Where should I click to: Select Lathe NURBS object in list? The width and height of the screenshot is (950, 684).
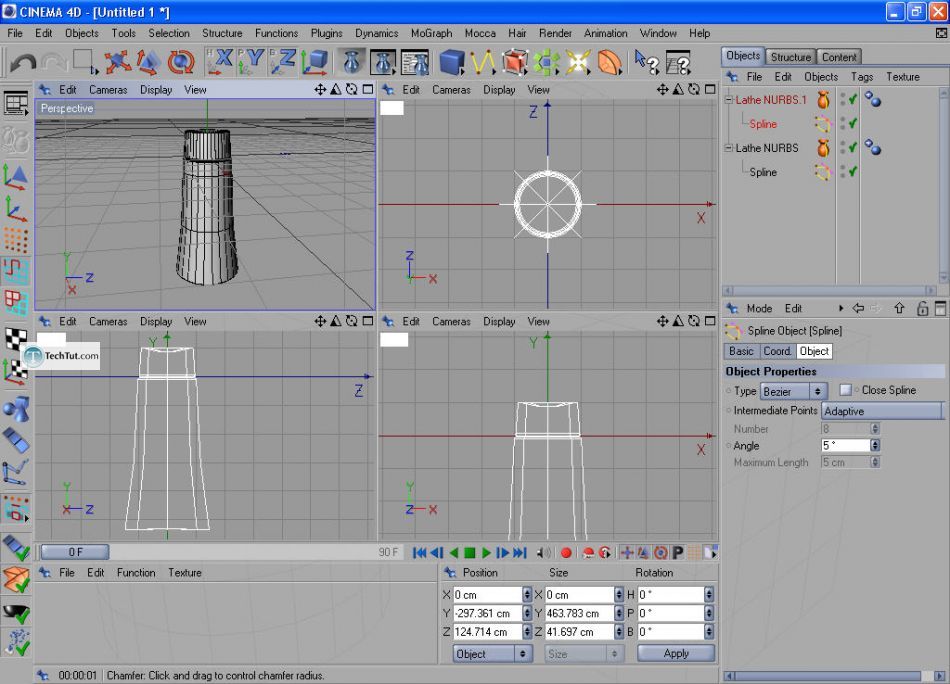tap(766, 148)
